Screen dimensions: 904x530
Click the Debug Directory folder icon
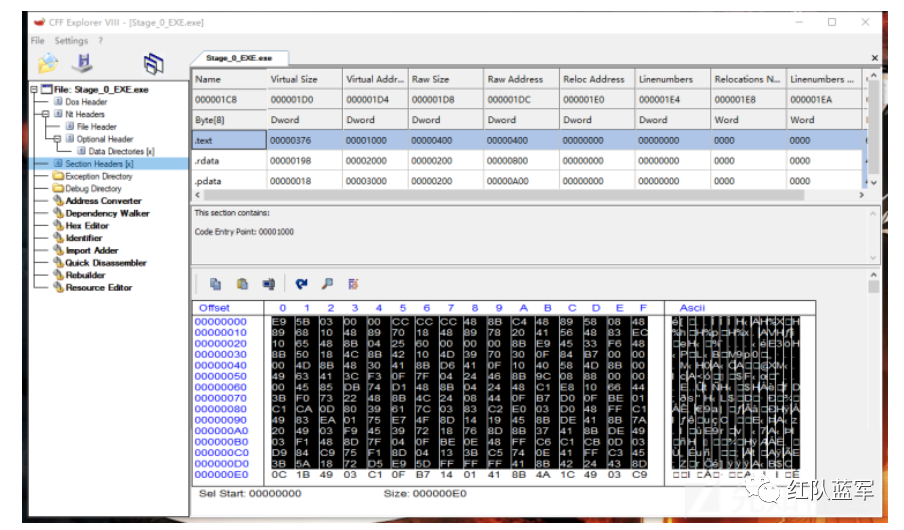click(58, 188)
